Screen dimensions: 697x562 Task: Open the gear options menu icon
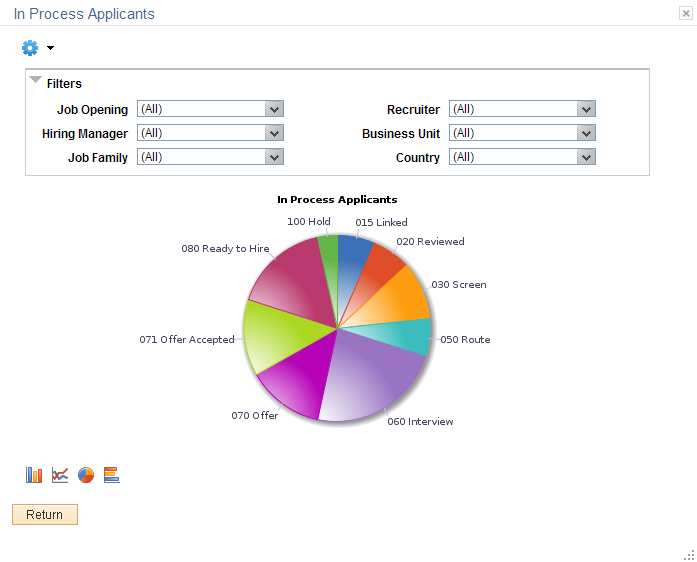[x=30, y=48]
